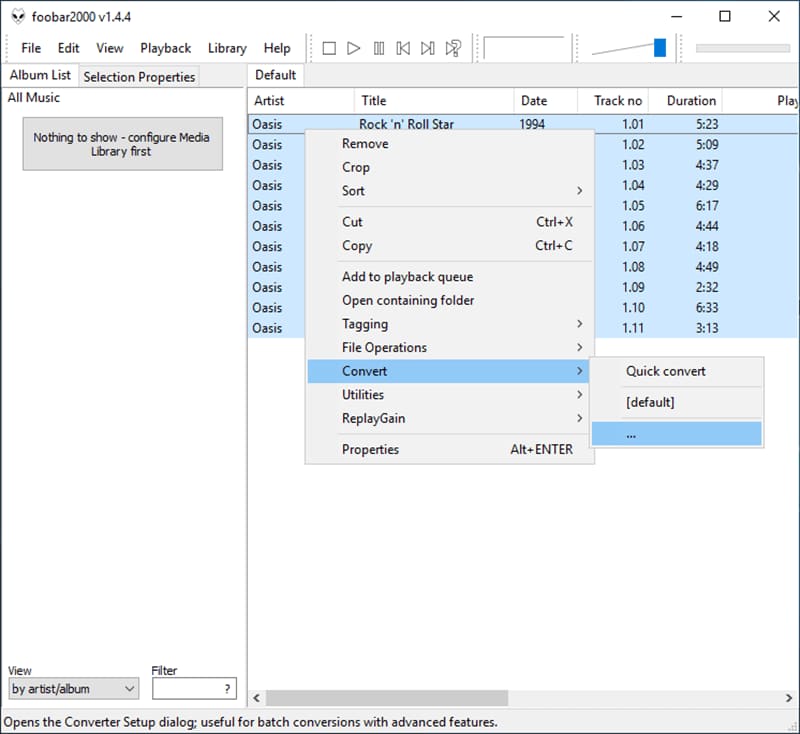Sort by the Duration column header
The width and height of the screenshot is (800, 734).
point(686,100)
